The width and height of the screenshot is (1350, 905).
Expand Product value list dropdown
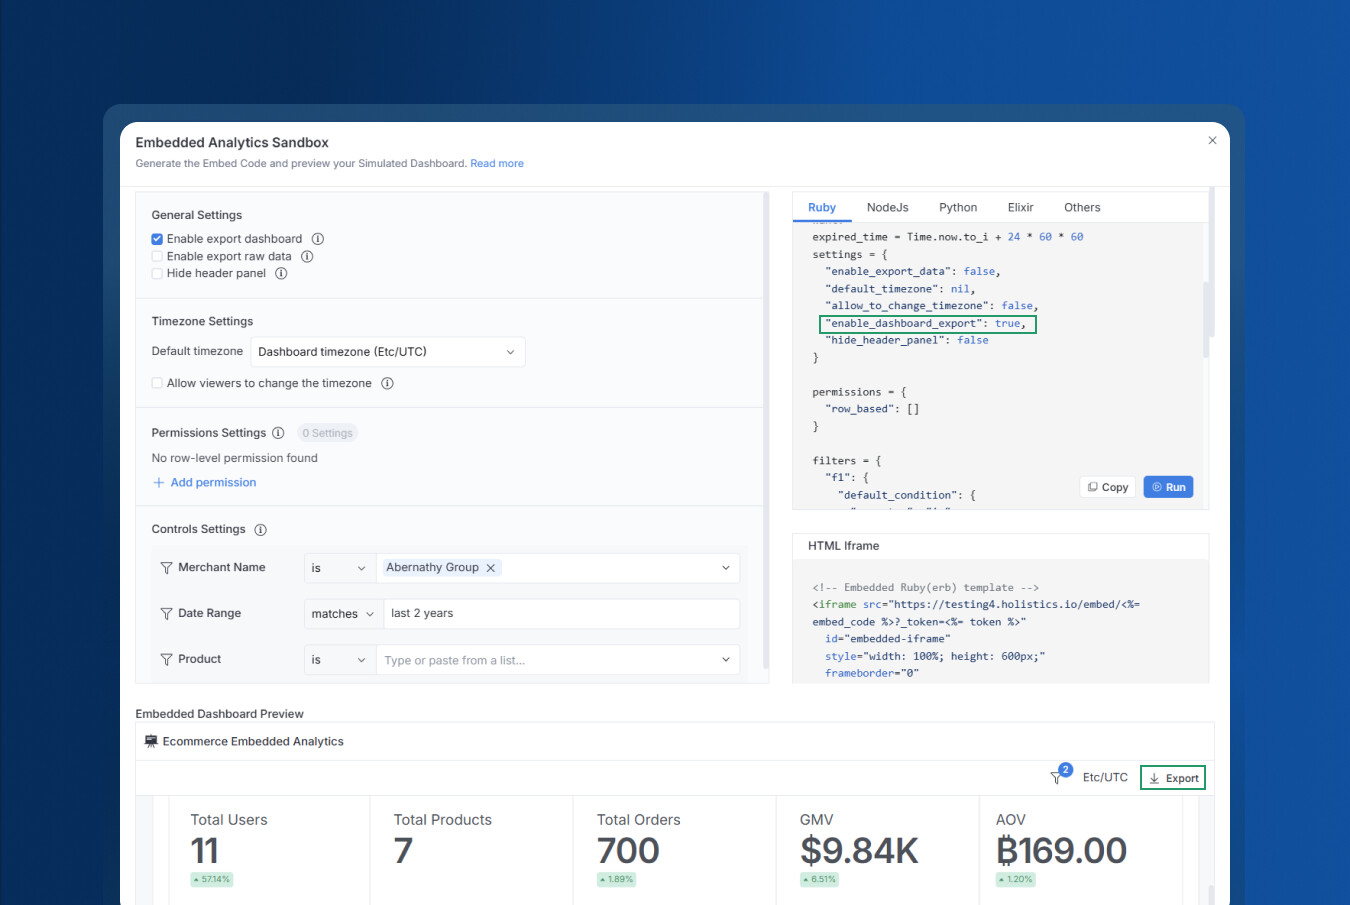pyautogui.click(x=726, y=660)
